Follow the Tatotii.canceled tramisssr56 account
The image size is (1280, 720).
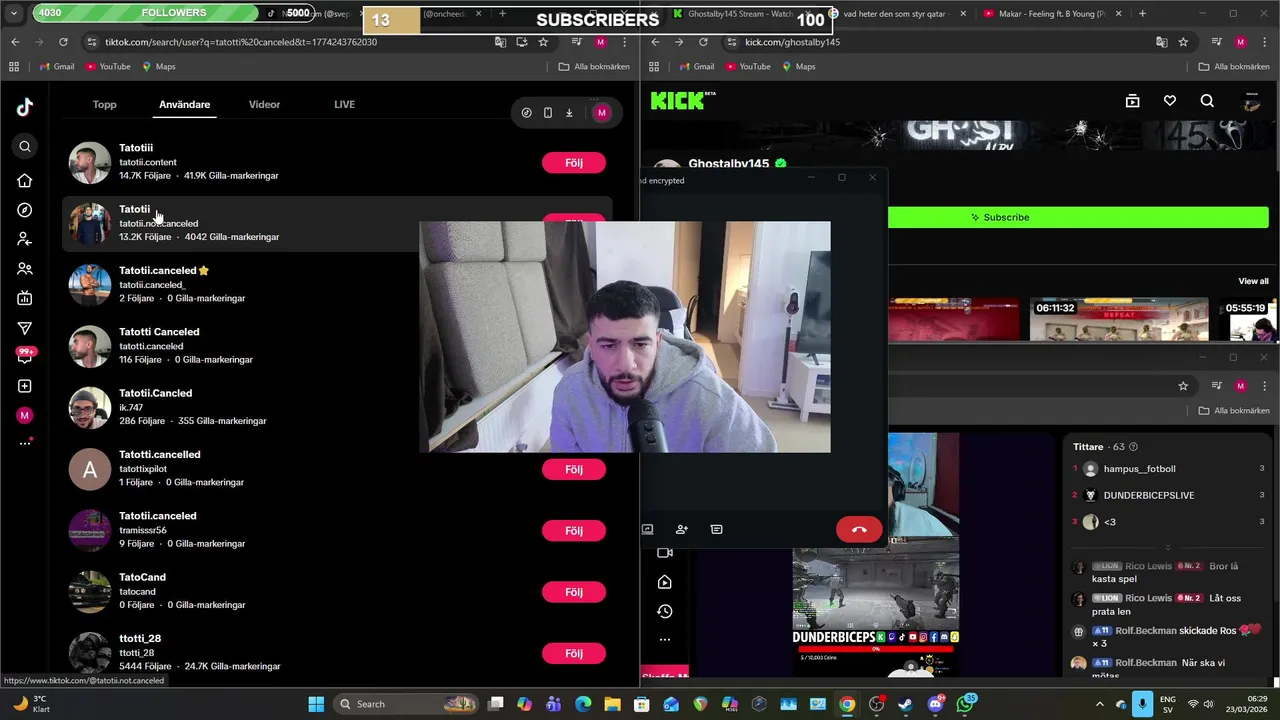pos(574,531)
